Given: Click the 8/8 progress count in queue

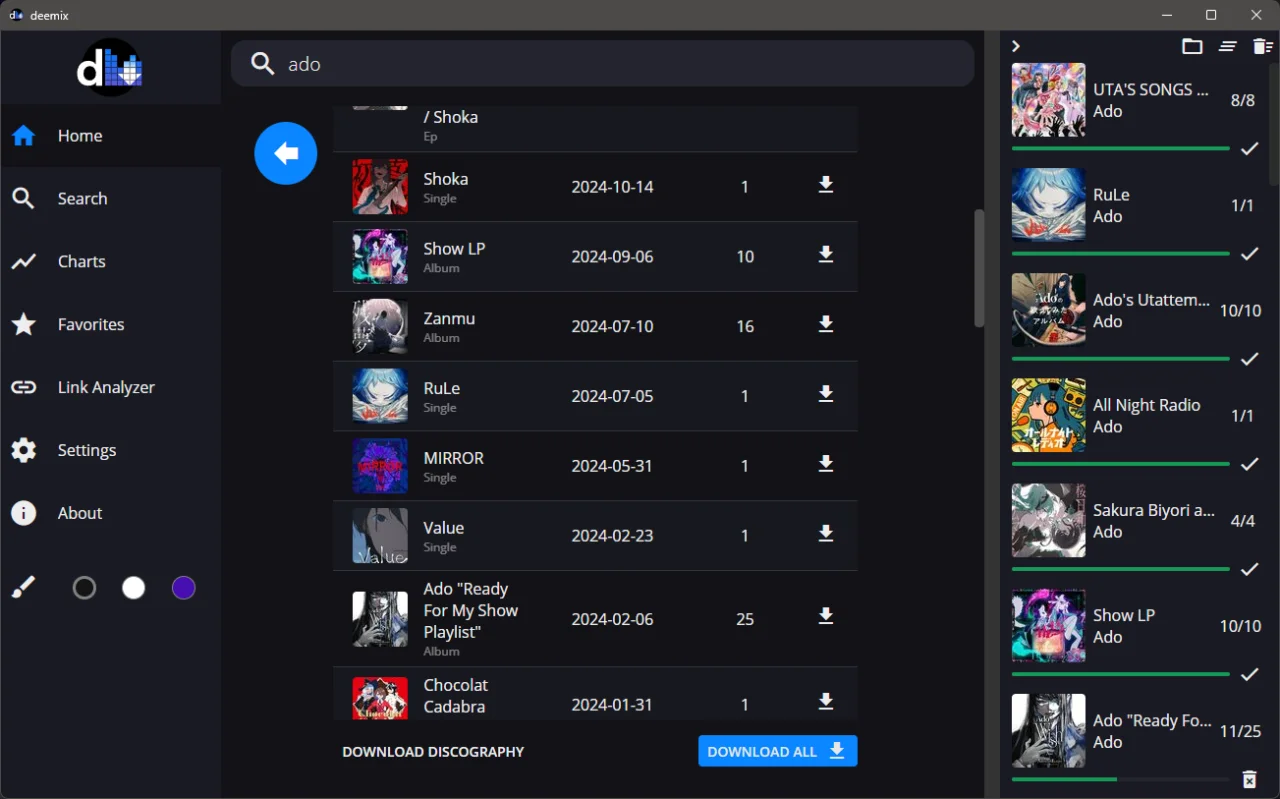Looking at the screenshot, I should (1242, 100).
